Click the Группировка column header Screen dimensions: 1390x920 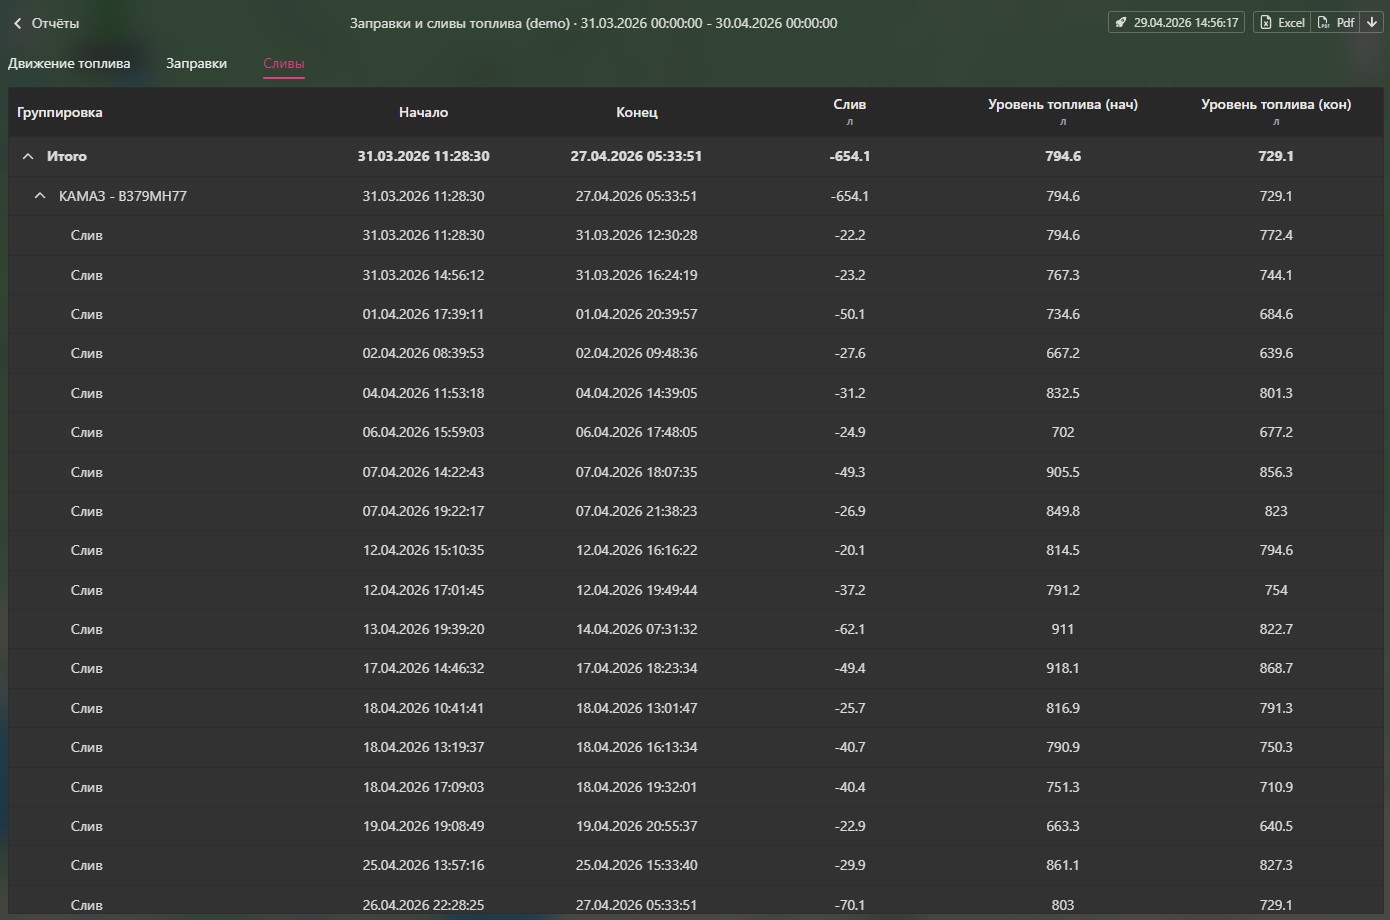[x=60, y=112]
